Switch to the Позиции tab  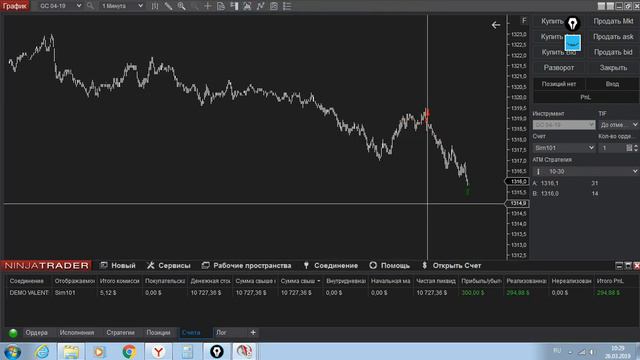[x=158, y=333]
